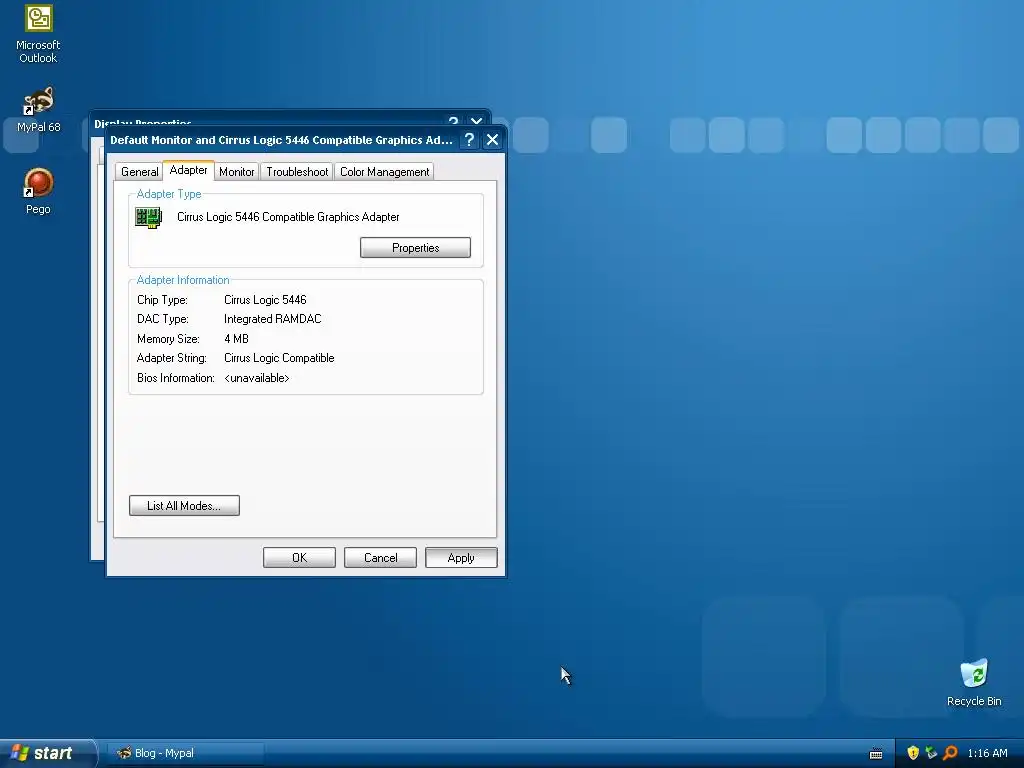Open the Start menu
Screen dimensions: 1024x768
(x=47, y=753)
